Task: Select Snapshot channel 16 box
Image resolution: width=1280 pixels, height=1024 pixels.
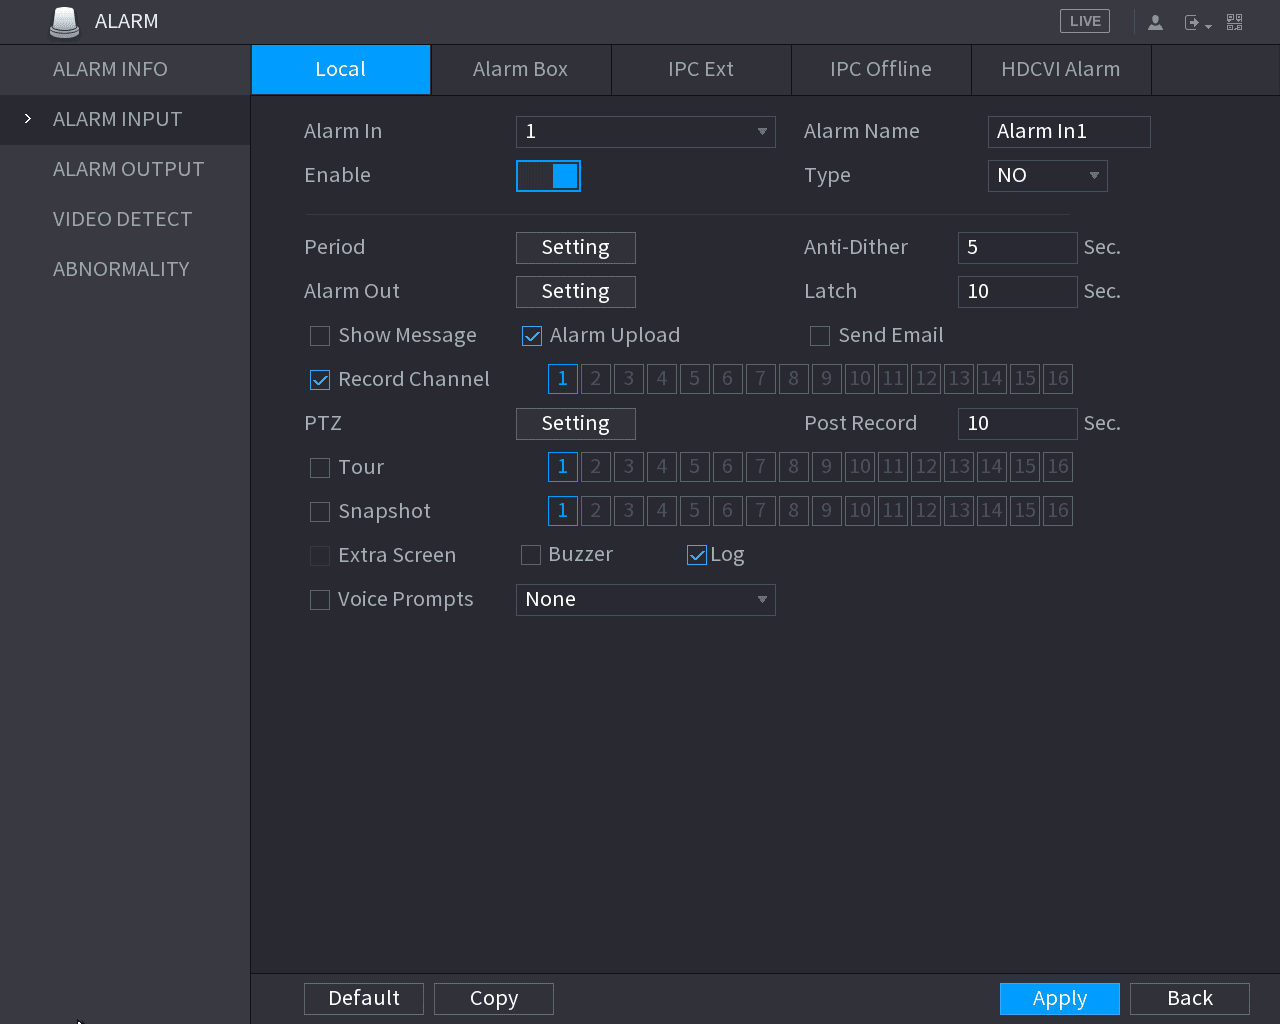Action: 1058,511
